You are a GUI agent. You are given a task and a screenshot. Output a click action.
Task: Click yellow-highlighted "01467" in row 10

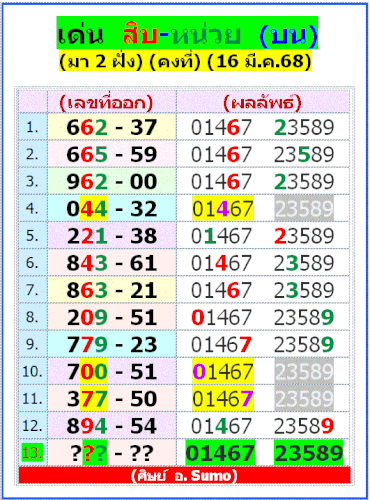223,372
